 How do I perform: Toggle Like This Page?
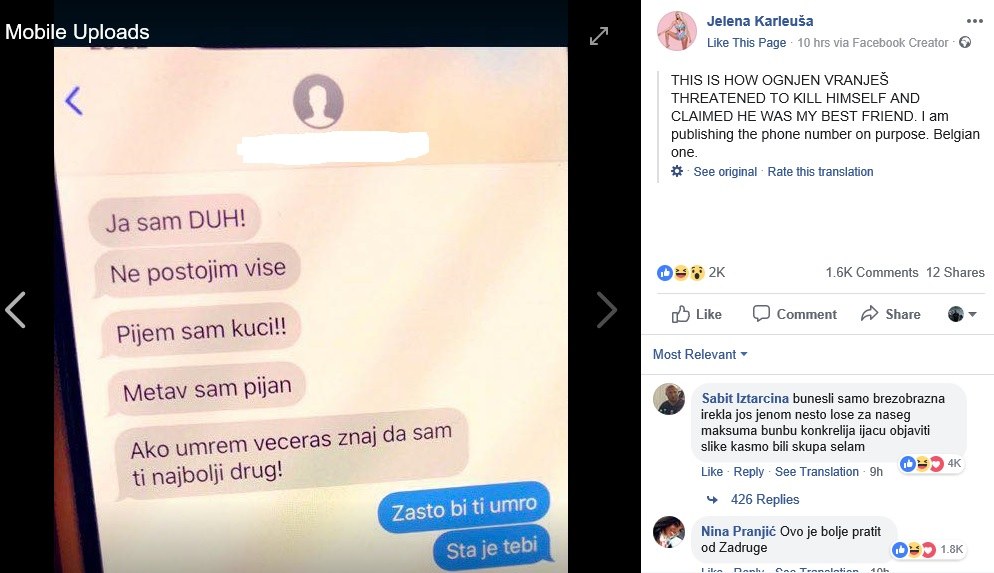pyautogui.click(x=746, y=42)
